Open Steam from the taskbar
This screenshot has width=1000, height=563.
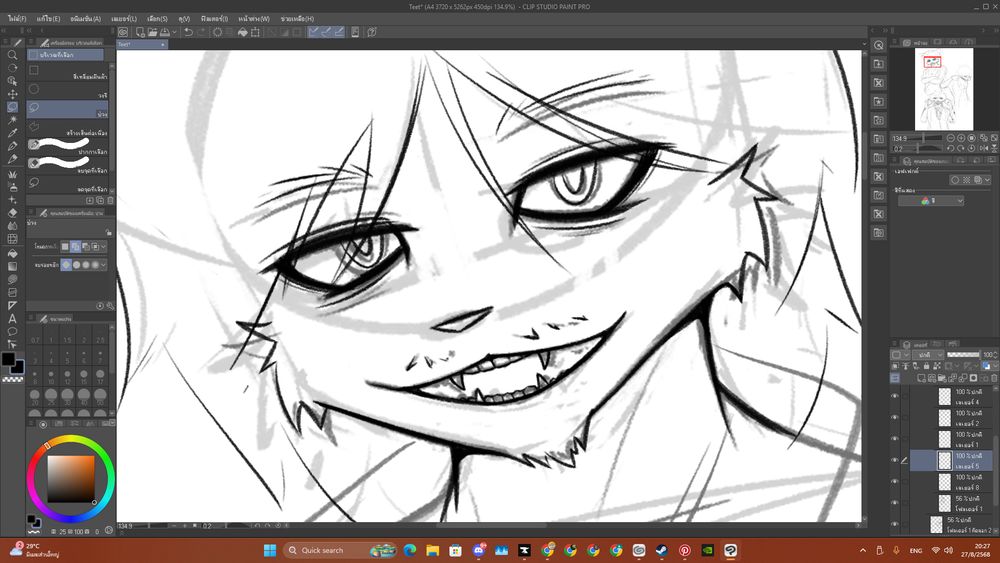point(661,550)
